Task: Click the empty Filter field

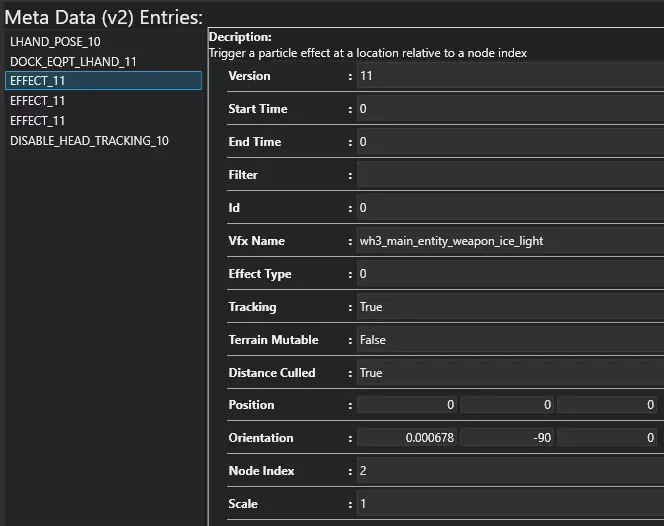Action: pyautogui.click(x=509, y=175)
